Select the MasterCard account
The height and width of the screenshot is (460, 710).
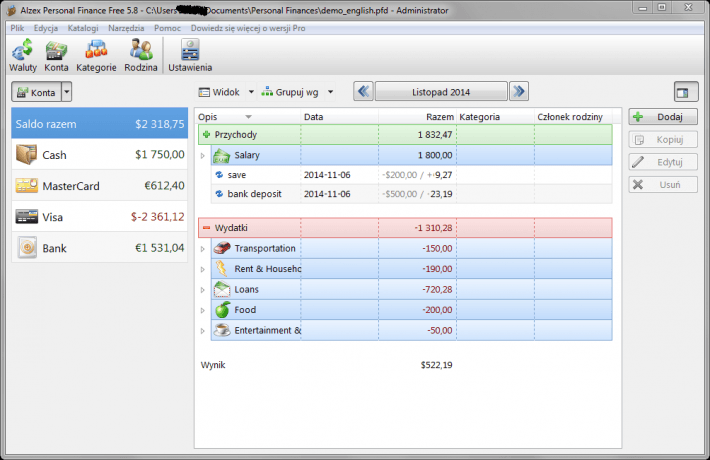click(100, 186)
